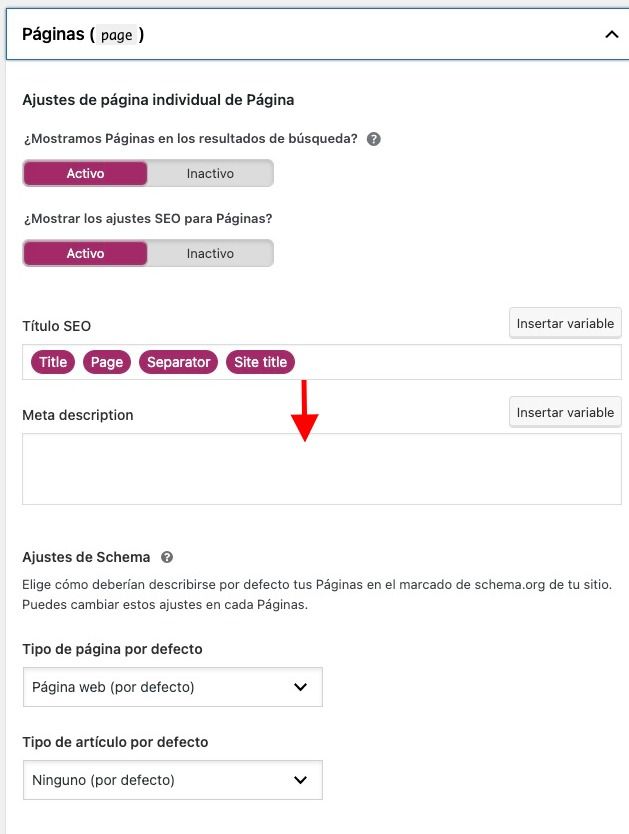Click Insertar variable for Título SEO

[565, 323]
